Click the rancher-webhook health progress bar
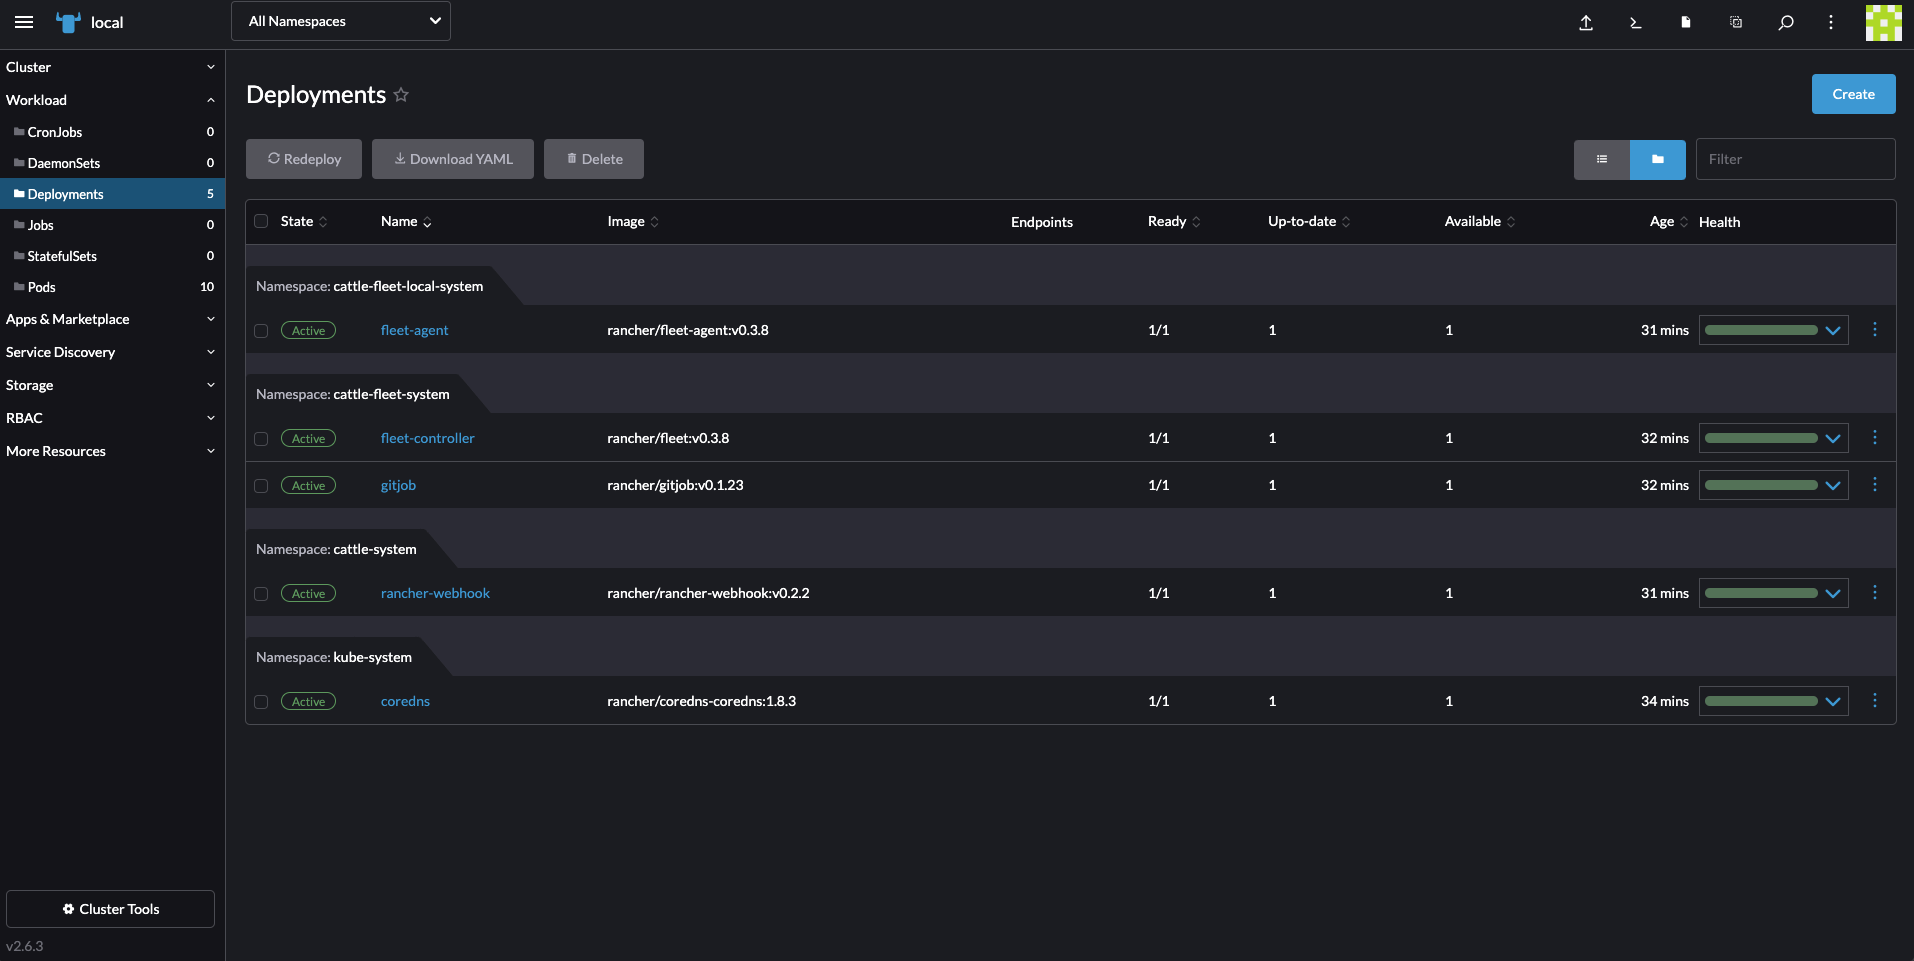 (x=1761, y=593)
